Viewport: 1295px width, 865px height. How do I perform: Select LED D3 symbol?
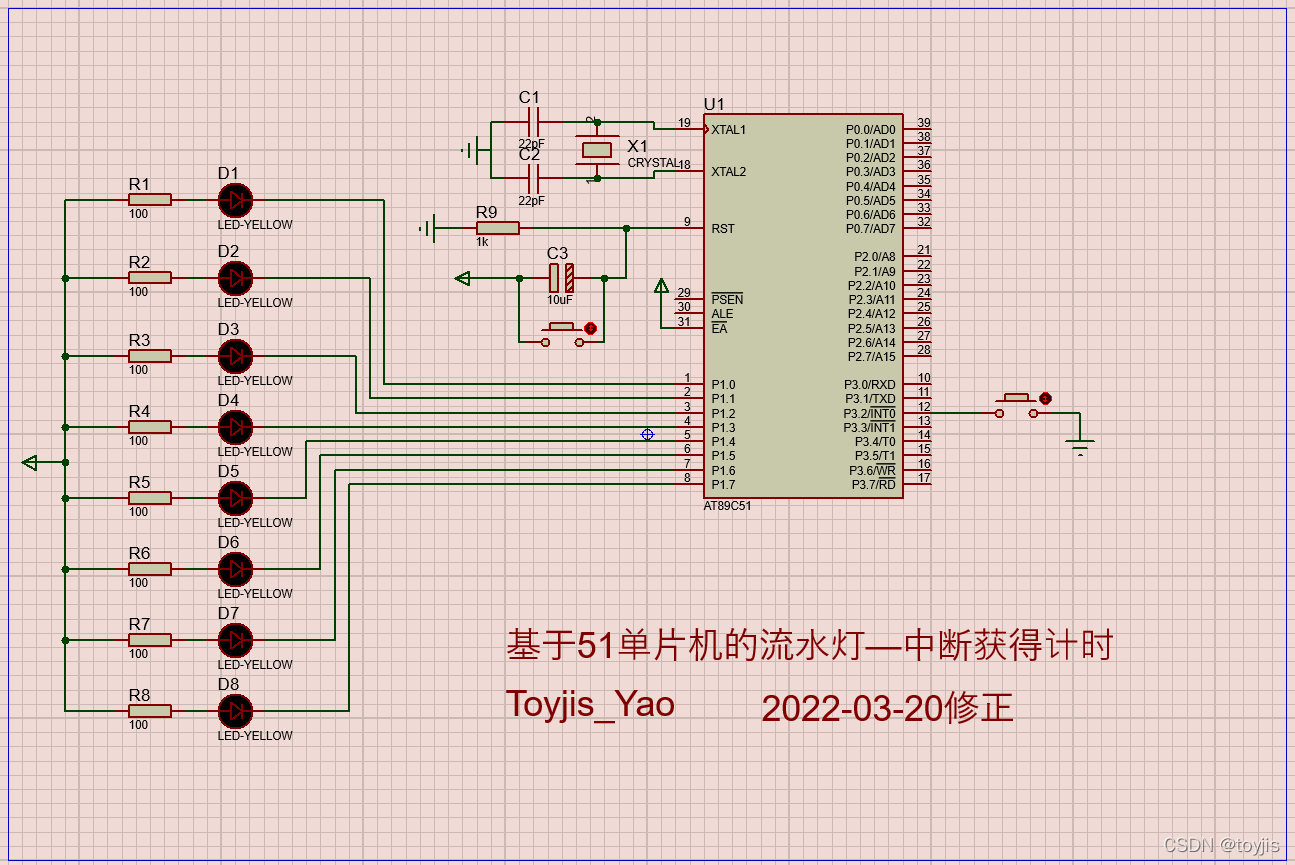pyautogui.click(x=235, y=355)
